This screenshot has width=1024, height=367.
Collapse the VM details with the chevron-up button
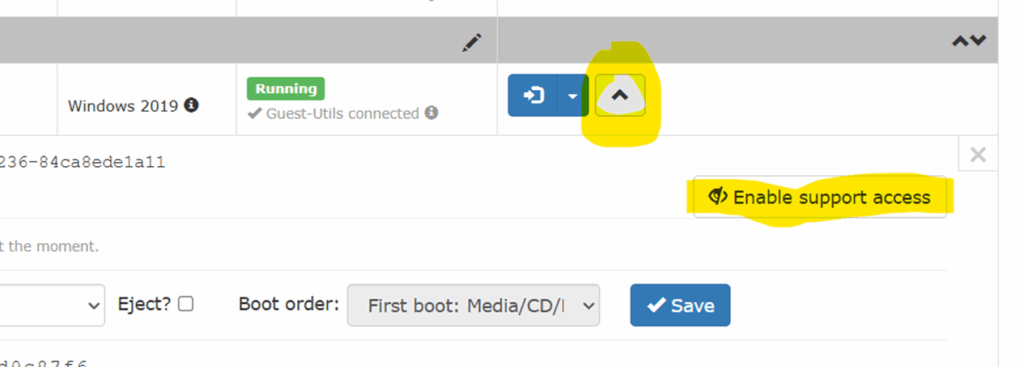(620, 95)
